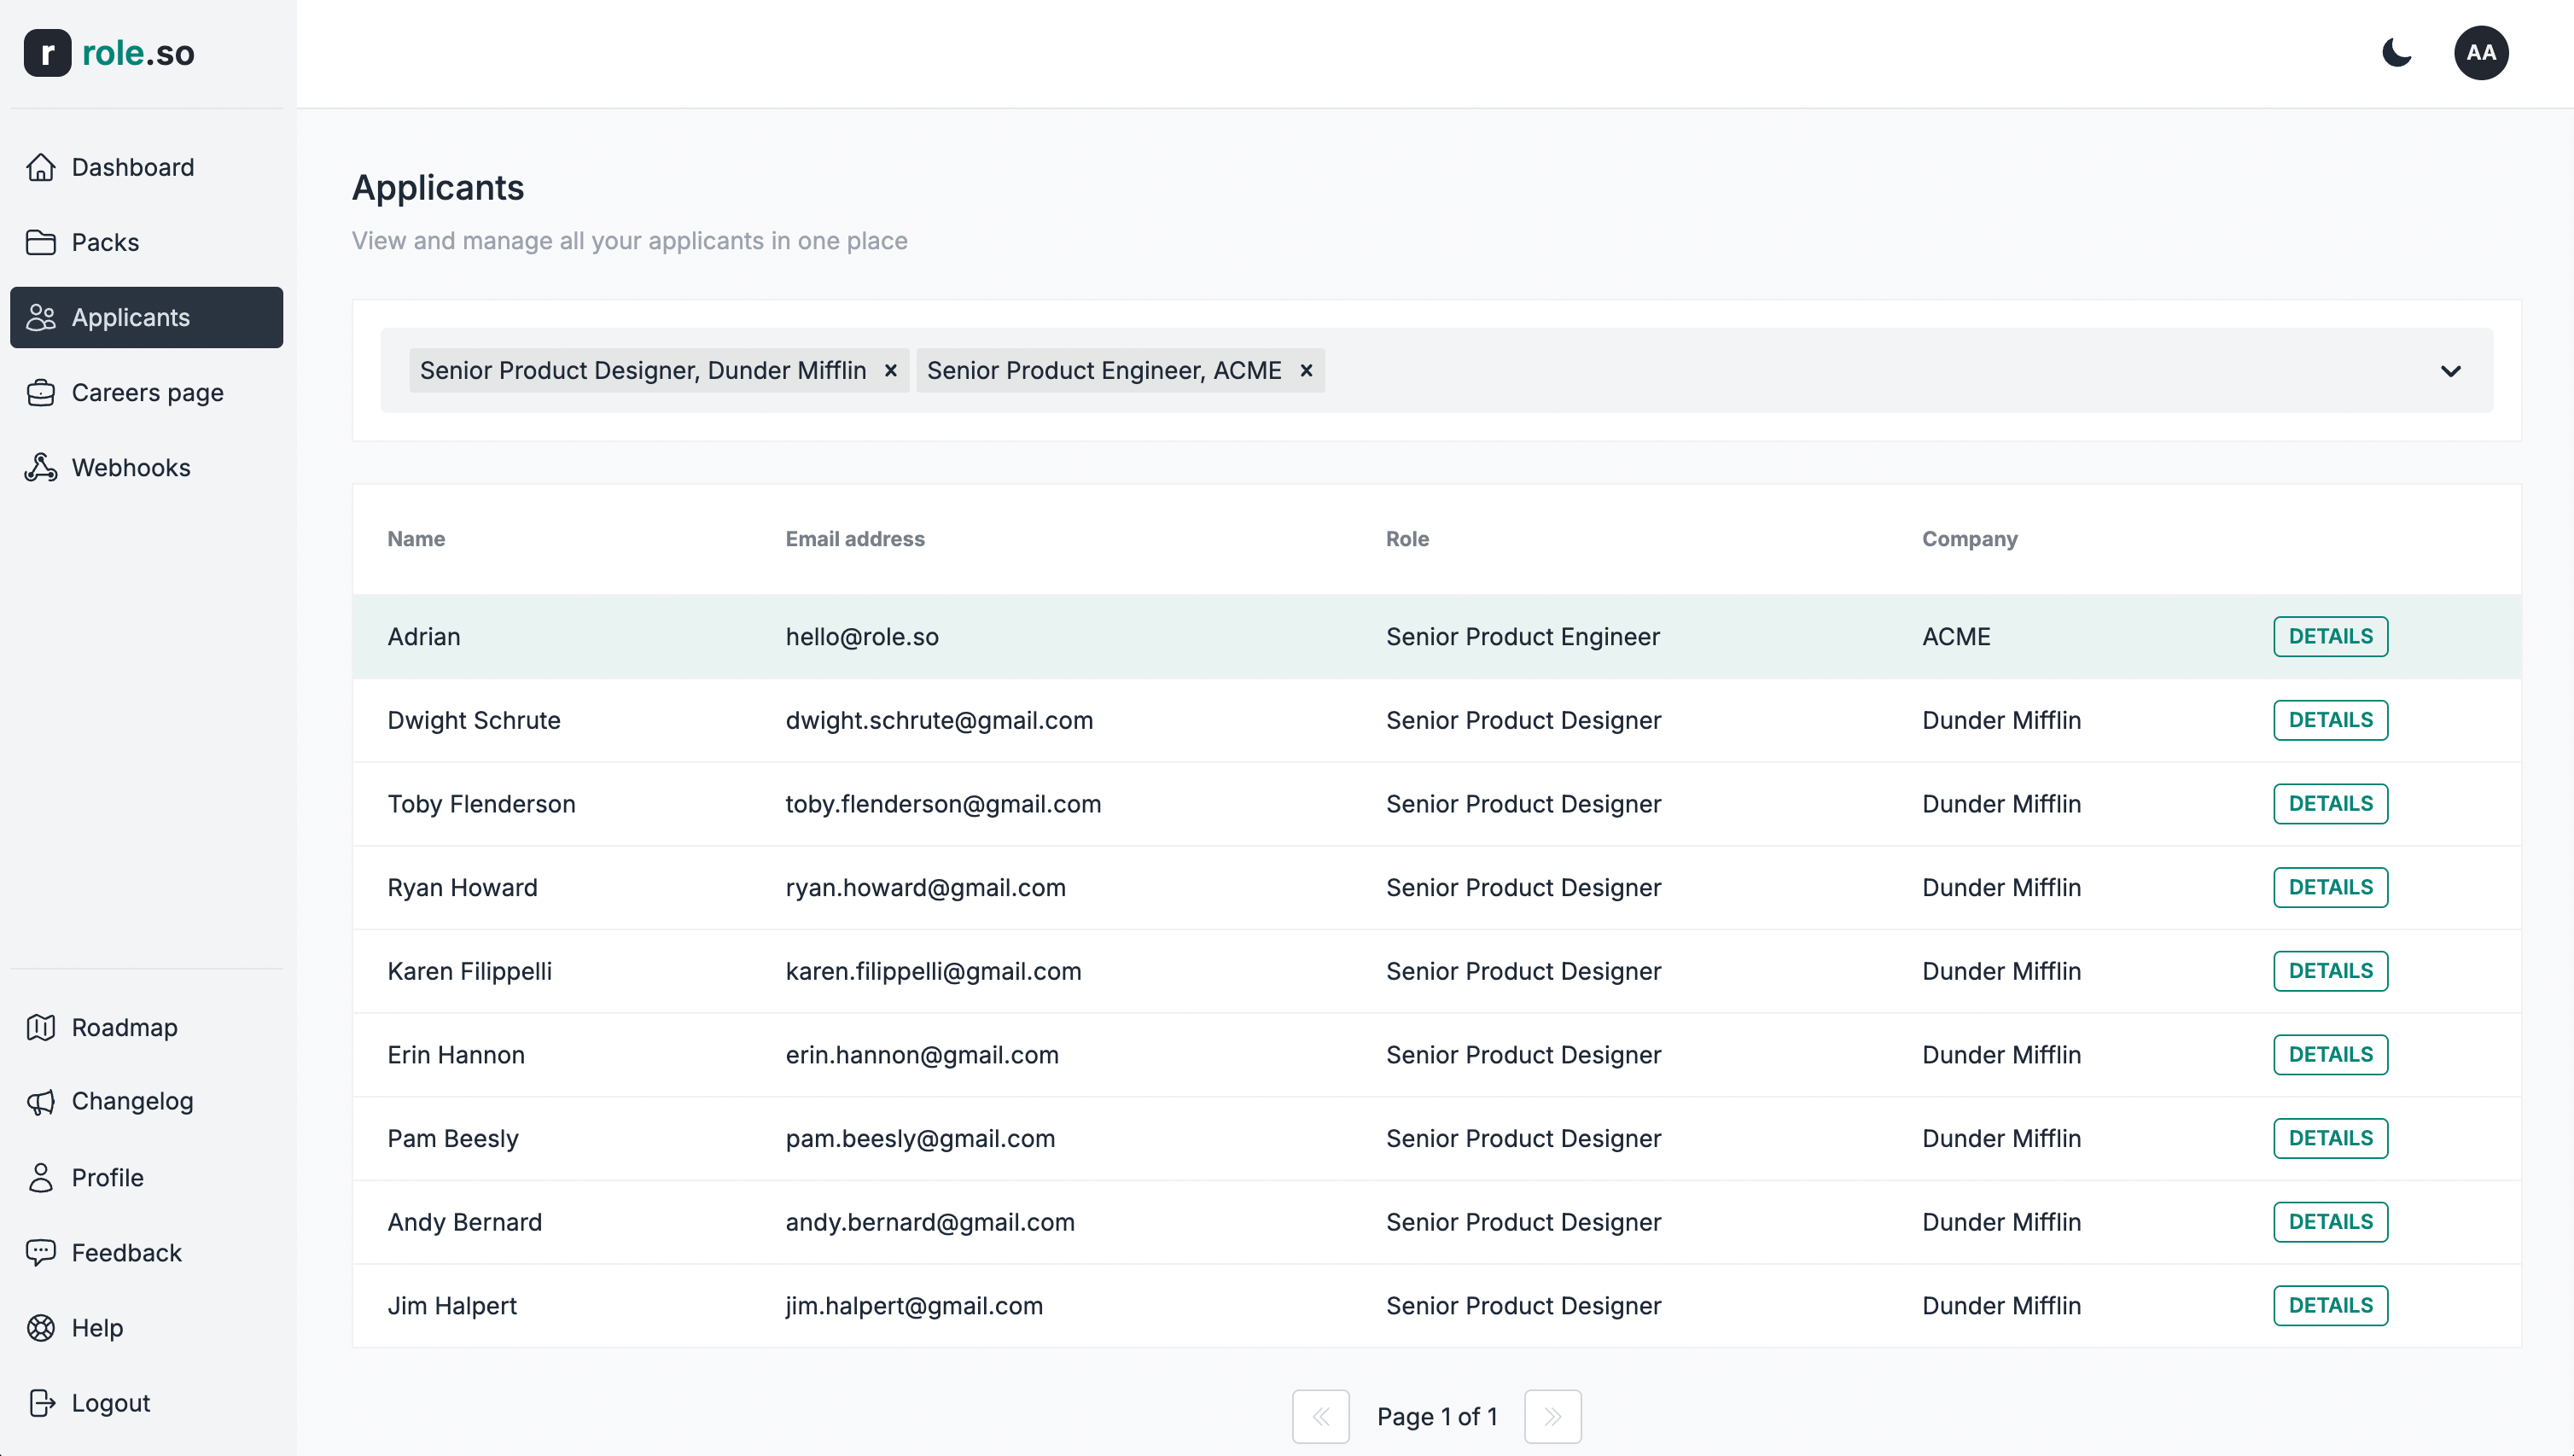Remove Senior Product Engineer, ACME filter tag
Viewport: 2574px width, 1456px height.
pos(1305,371)
